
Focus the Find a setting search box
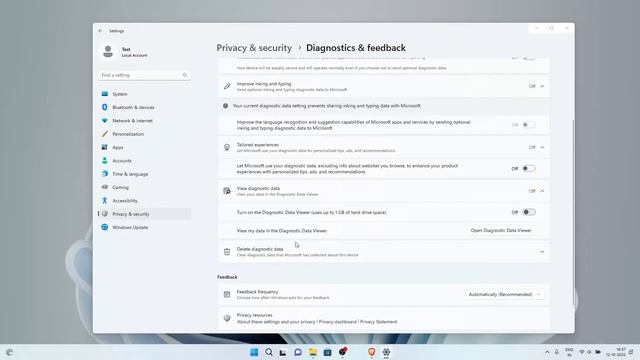[x=144, y=75]
